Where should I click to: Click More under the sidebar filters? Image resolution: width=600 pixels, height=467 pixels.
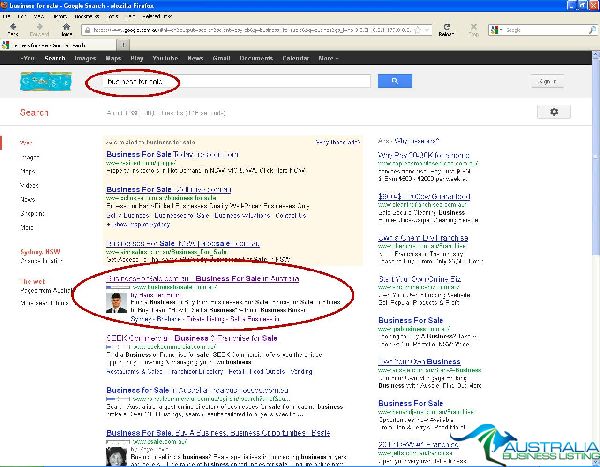tap(27, 227)
